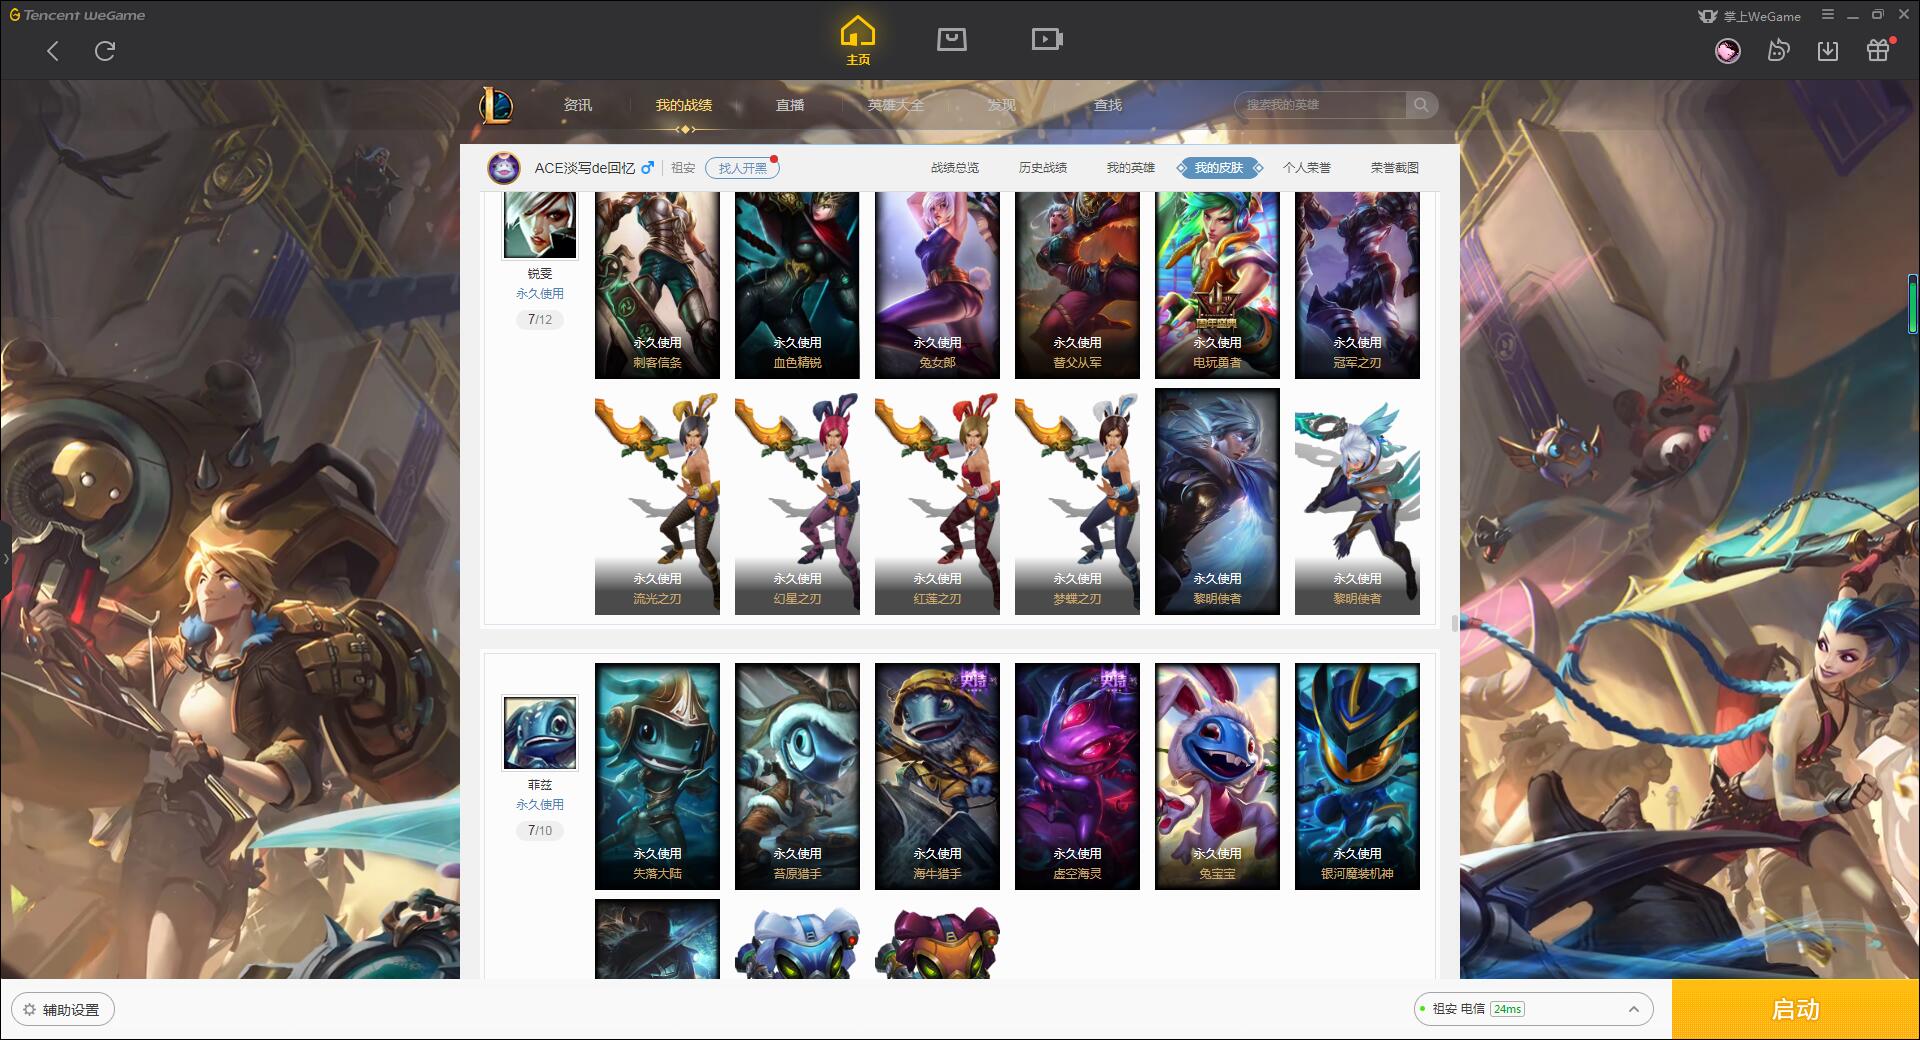1920x1040 pixels.
Task: Open the 直播 tab
Action: click(x=790, y=105)
